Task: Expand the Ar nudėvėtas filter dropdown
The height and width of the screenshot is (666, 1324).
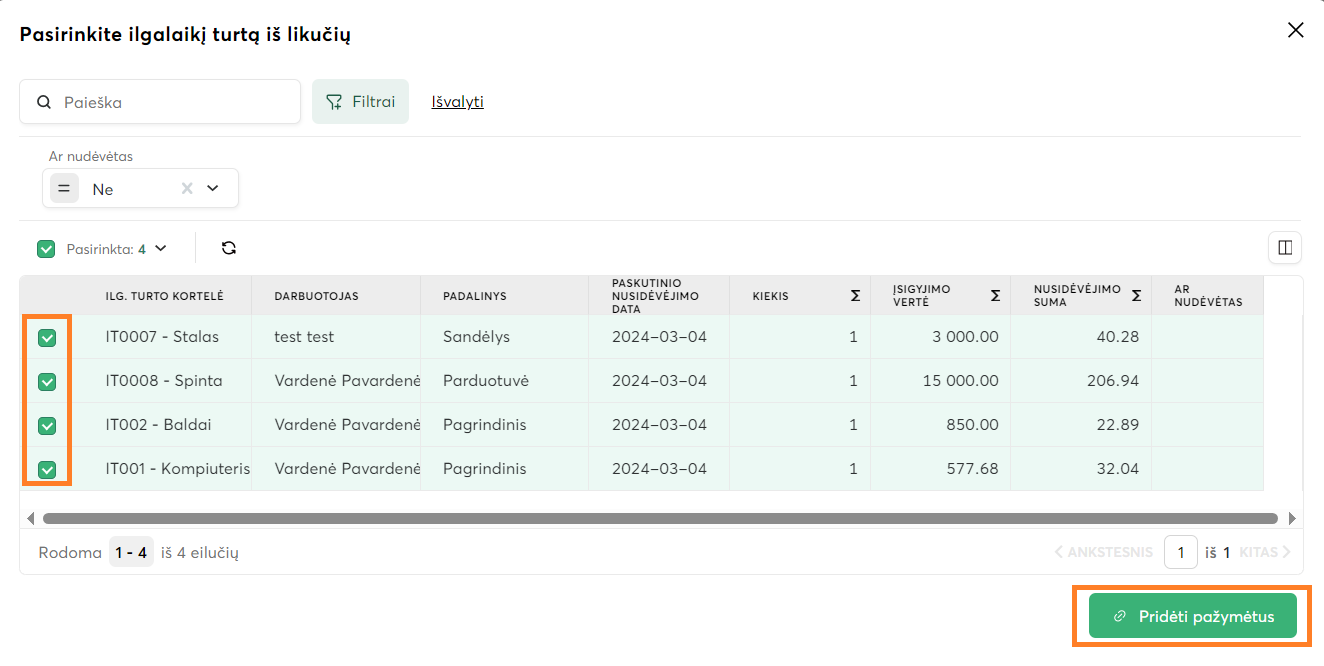Action: click(x=213, y=188)
